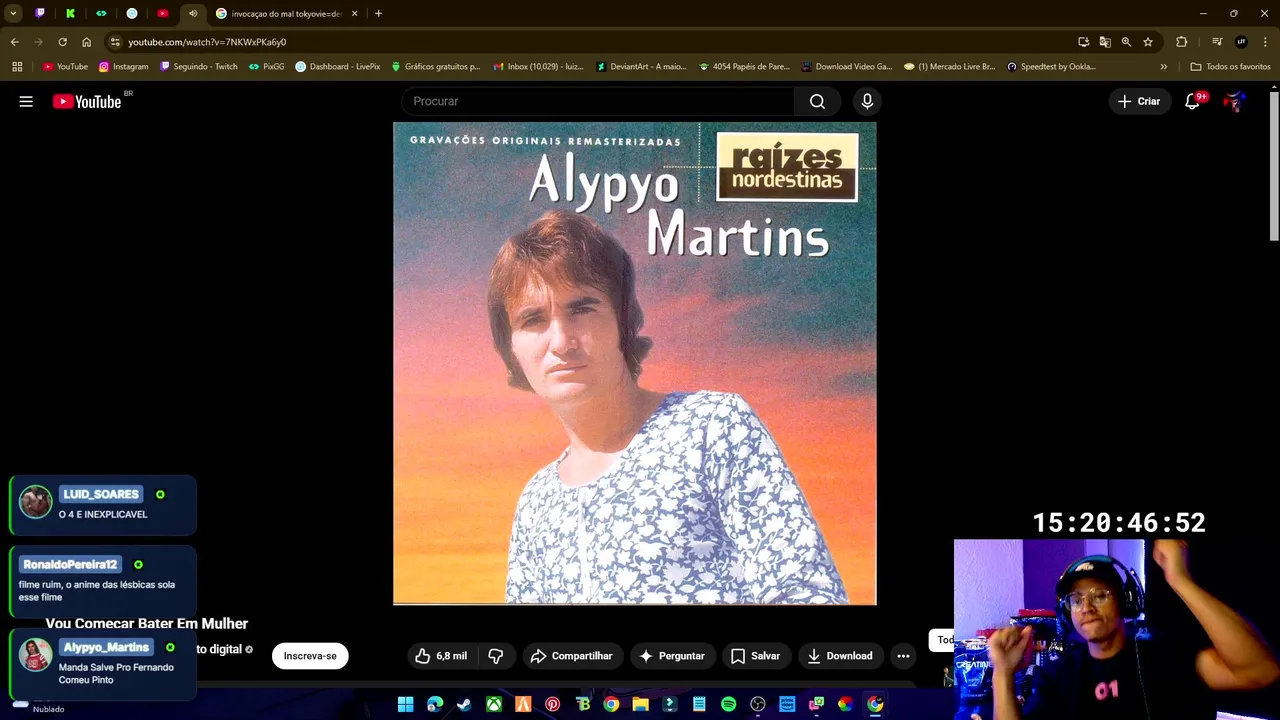Open the Gmail Inbox bookmark
Viewport: 1280px width, 720px height.
[538, 67]
